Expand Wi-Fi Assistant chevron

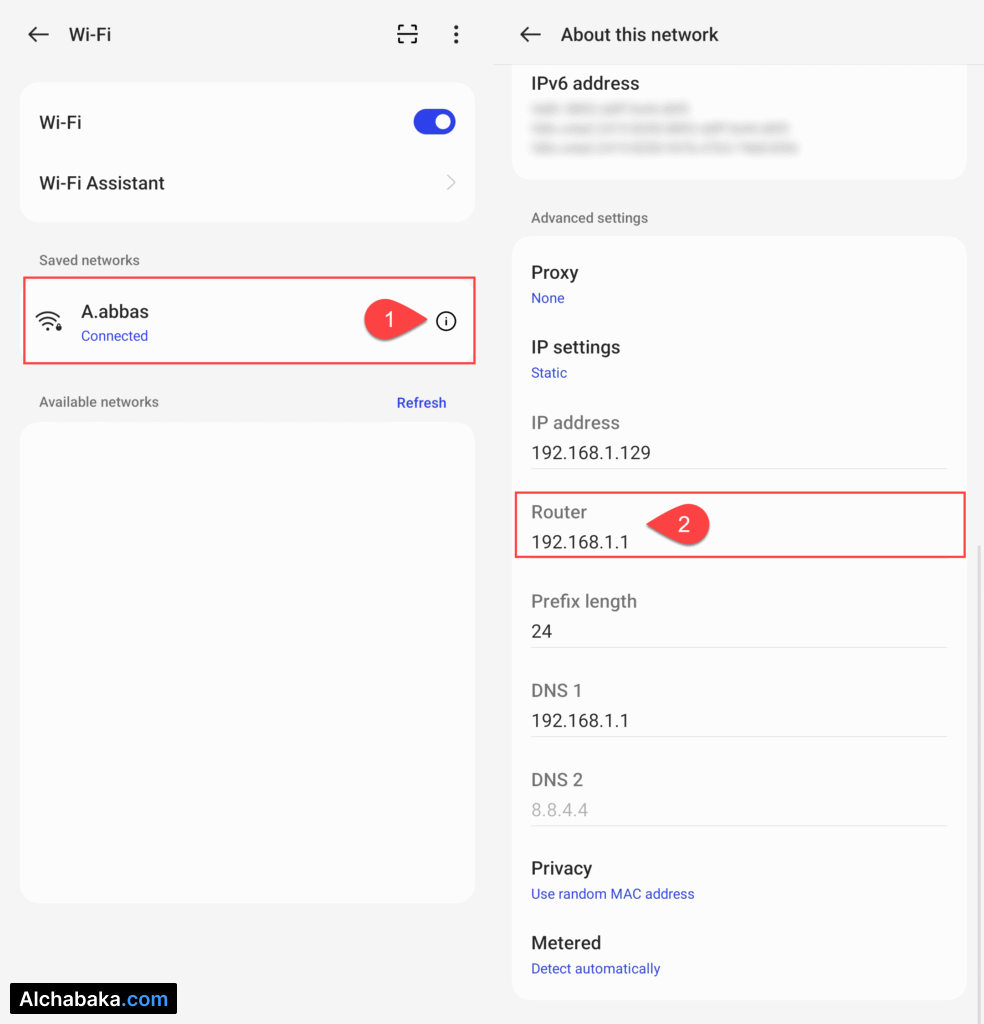point(450,183)
